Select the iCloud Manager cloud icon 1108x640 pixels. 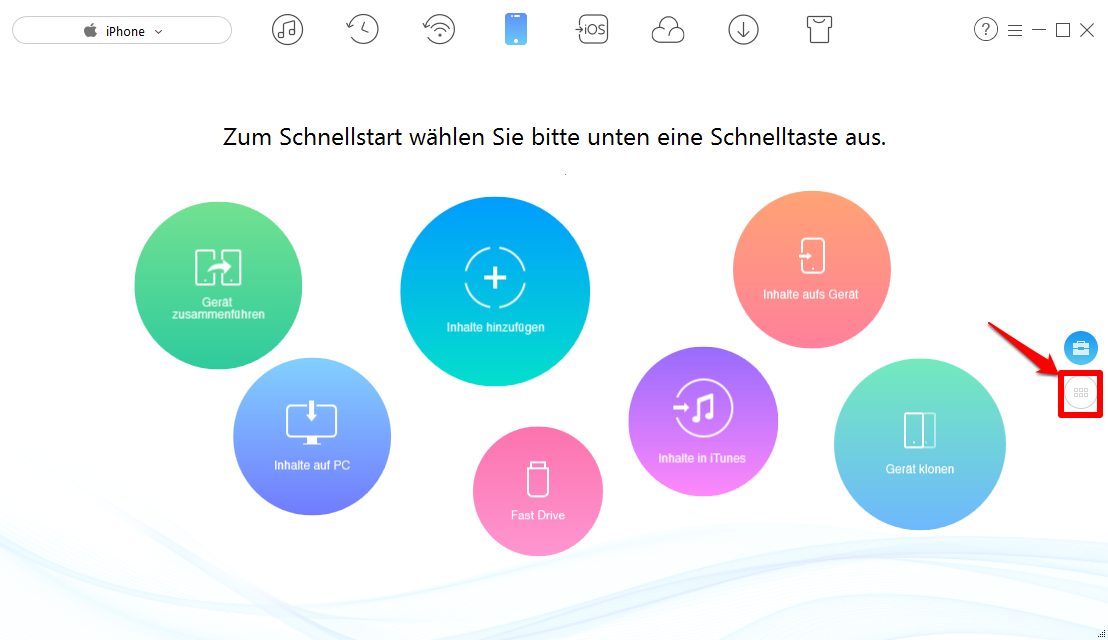point(668,29)
